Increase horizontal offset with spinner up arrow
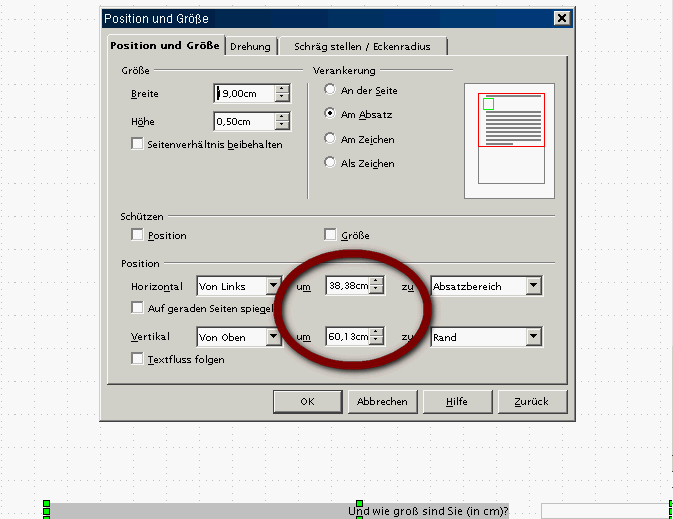The image size is (673, 519). click(376, 282)
